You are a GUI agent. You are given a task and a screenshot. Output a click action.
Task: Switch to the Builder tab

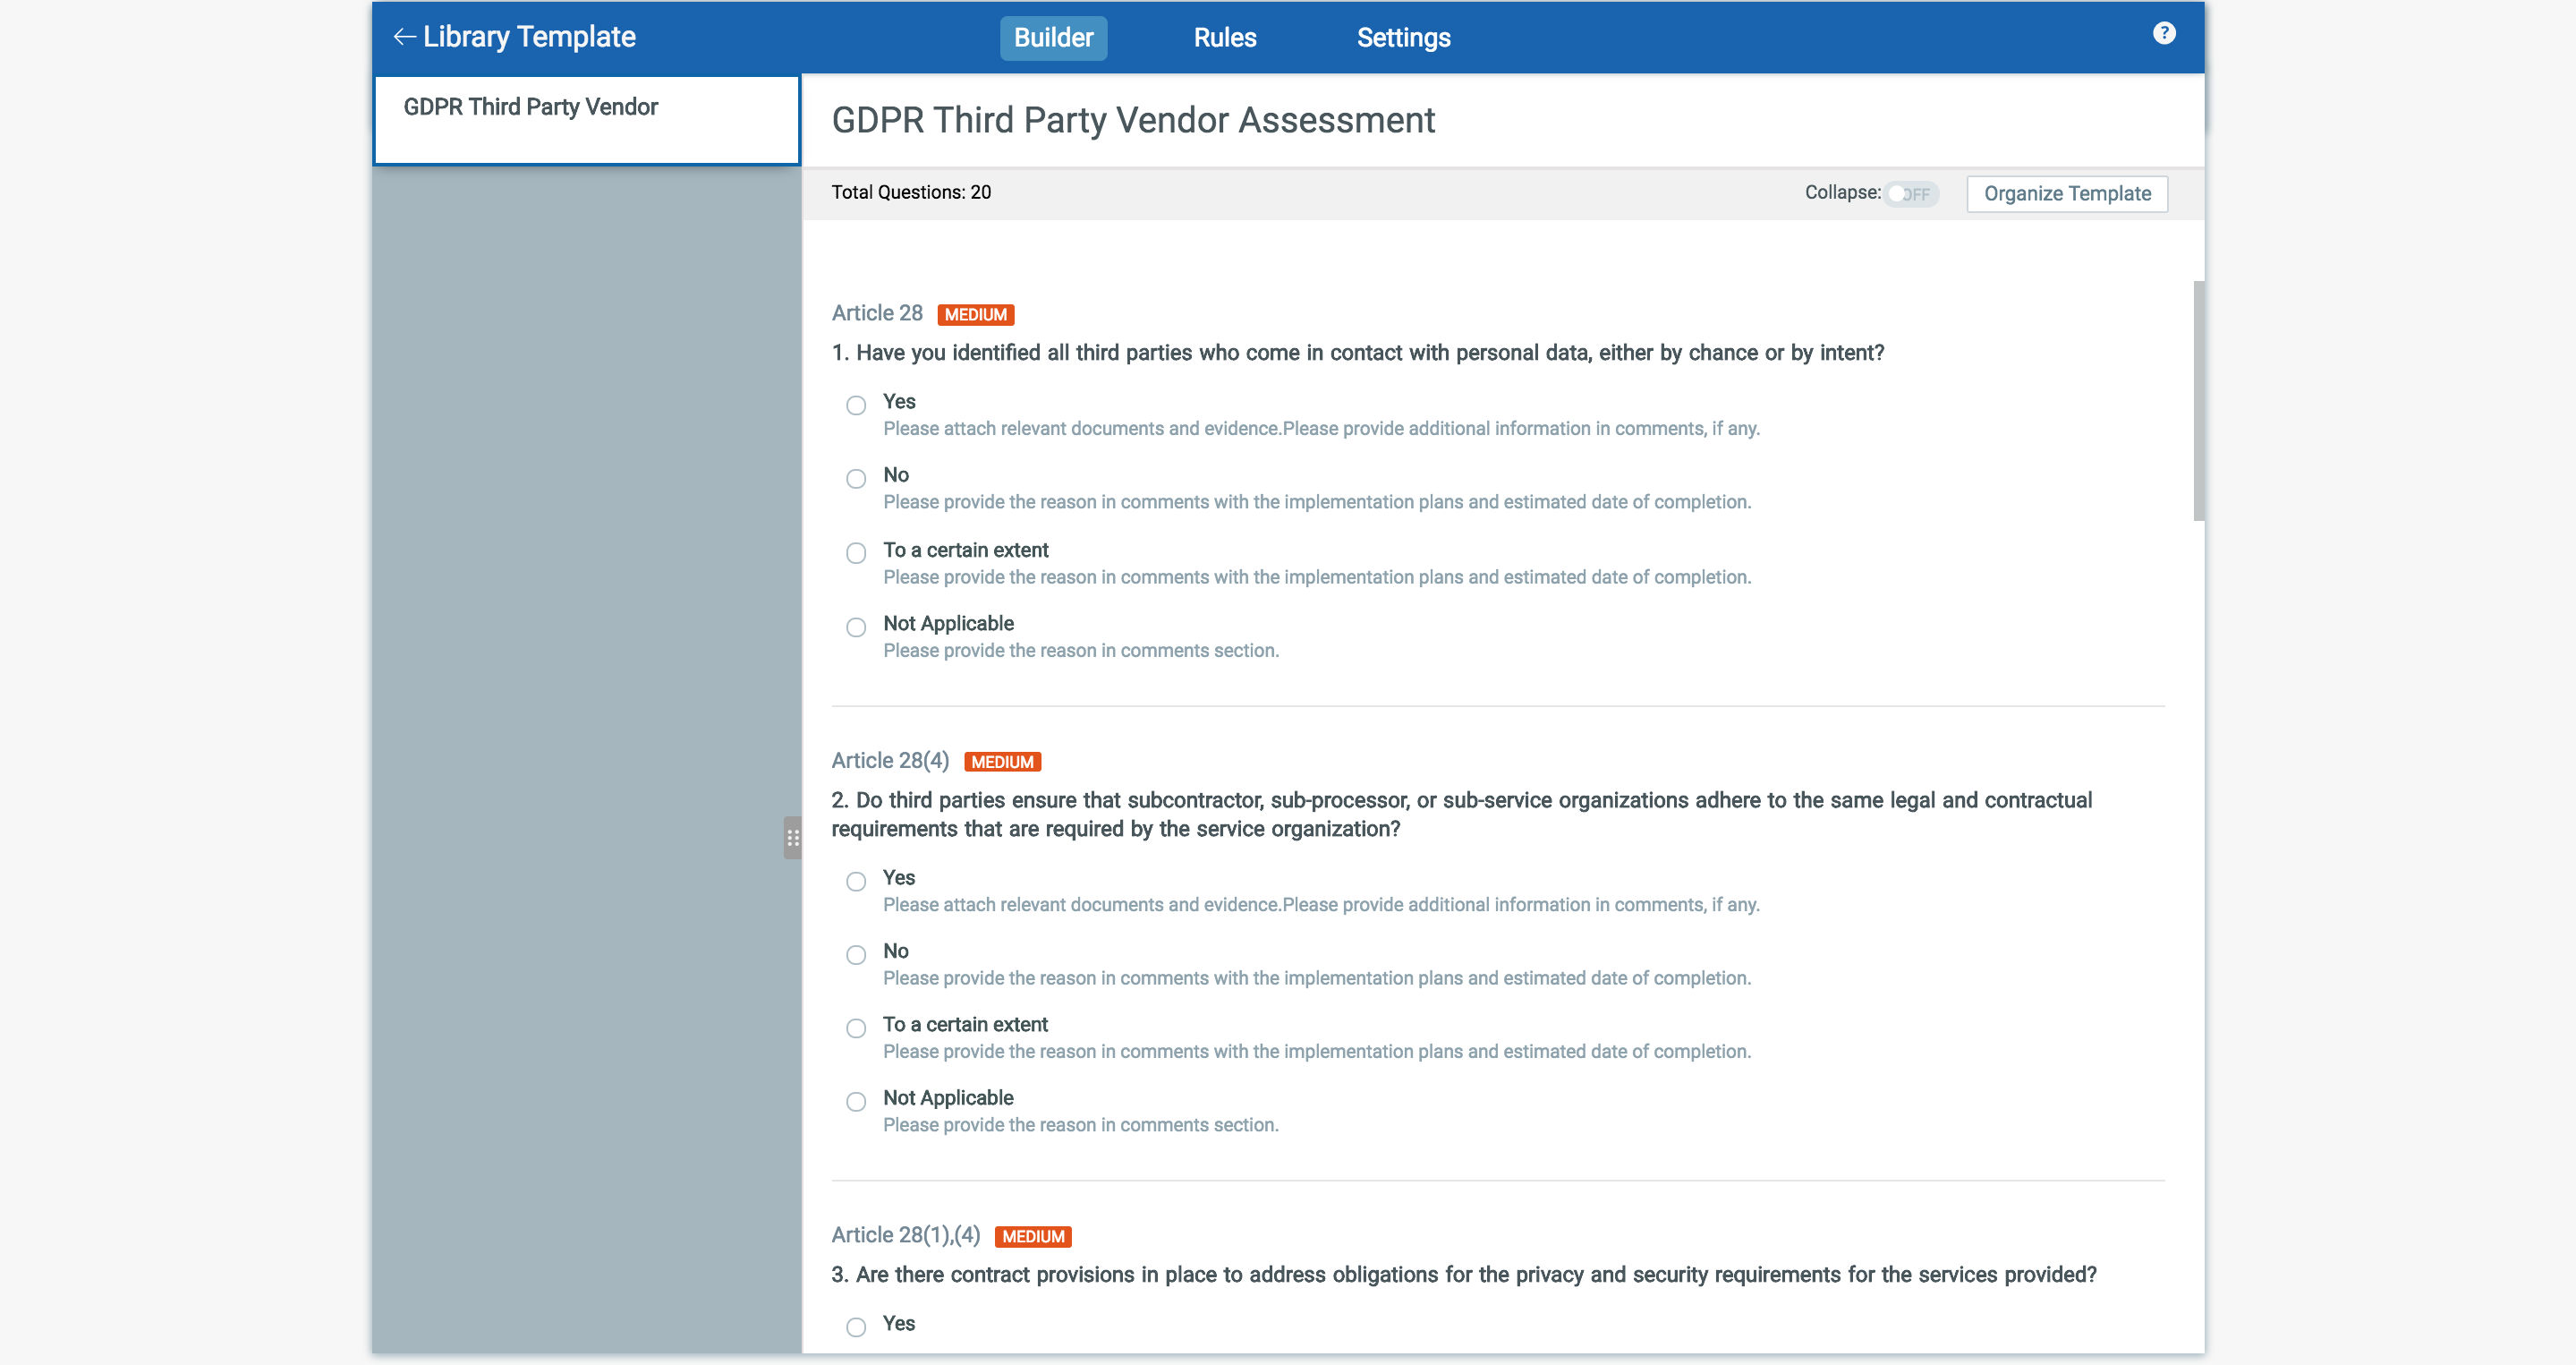pyautogui.click(x=1053, y=38)
